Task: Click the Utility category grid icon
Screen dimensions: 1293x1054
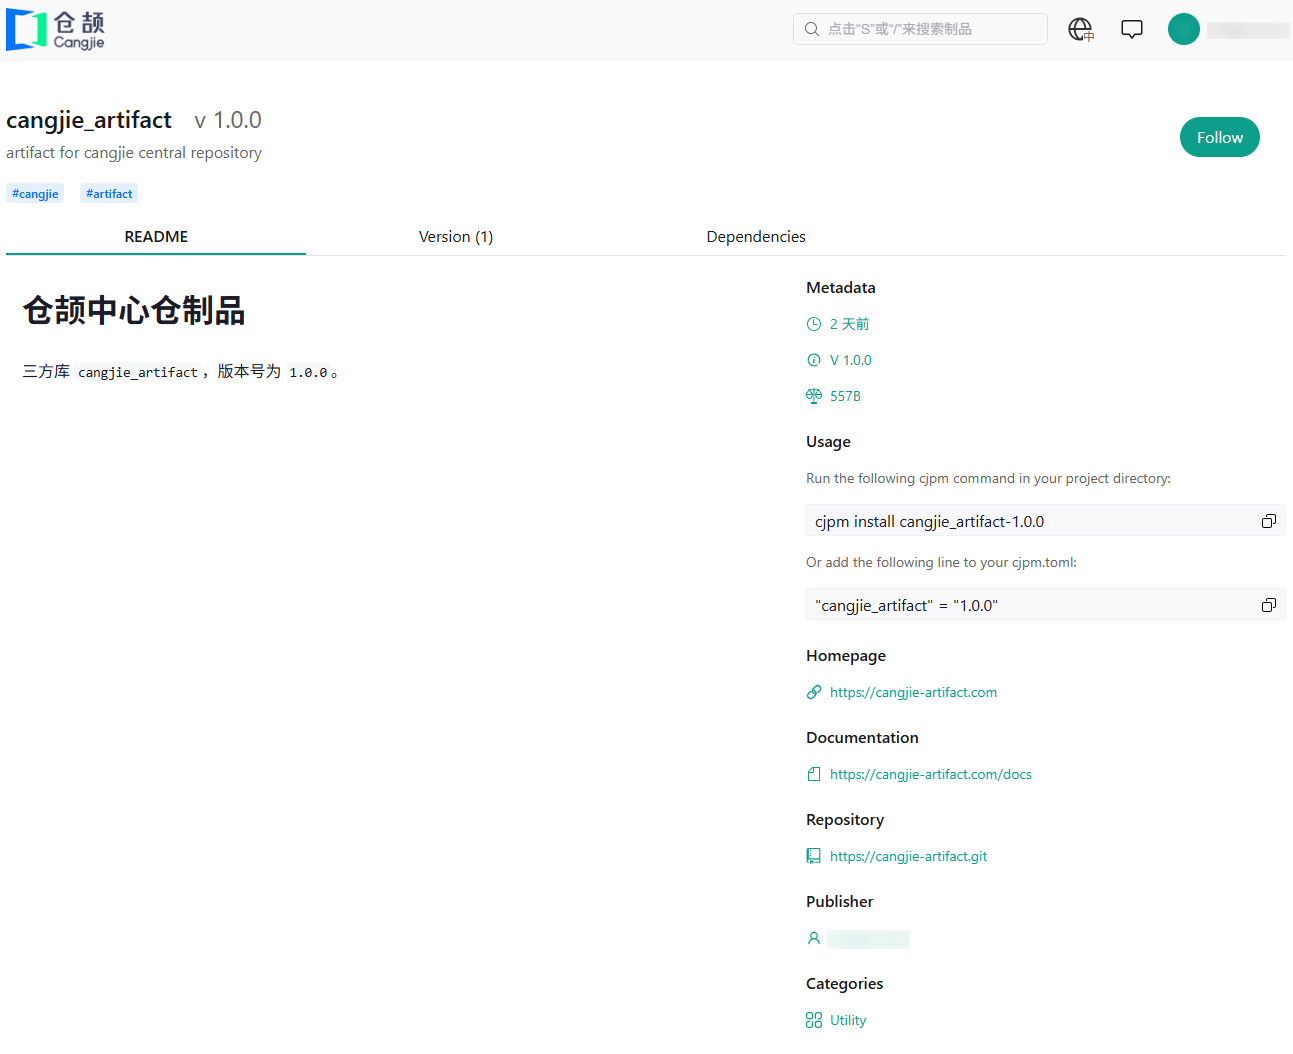Action: point(814,1020)
